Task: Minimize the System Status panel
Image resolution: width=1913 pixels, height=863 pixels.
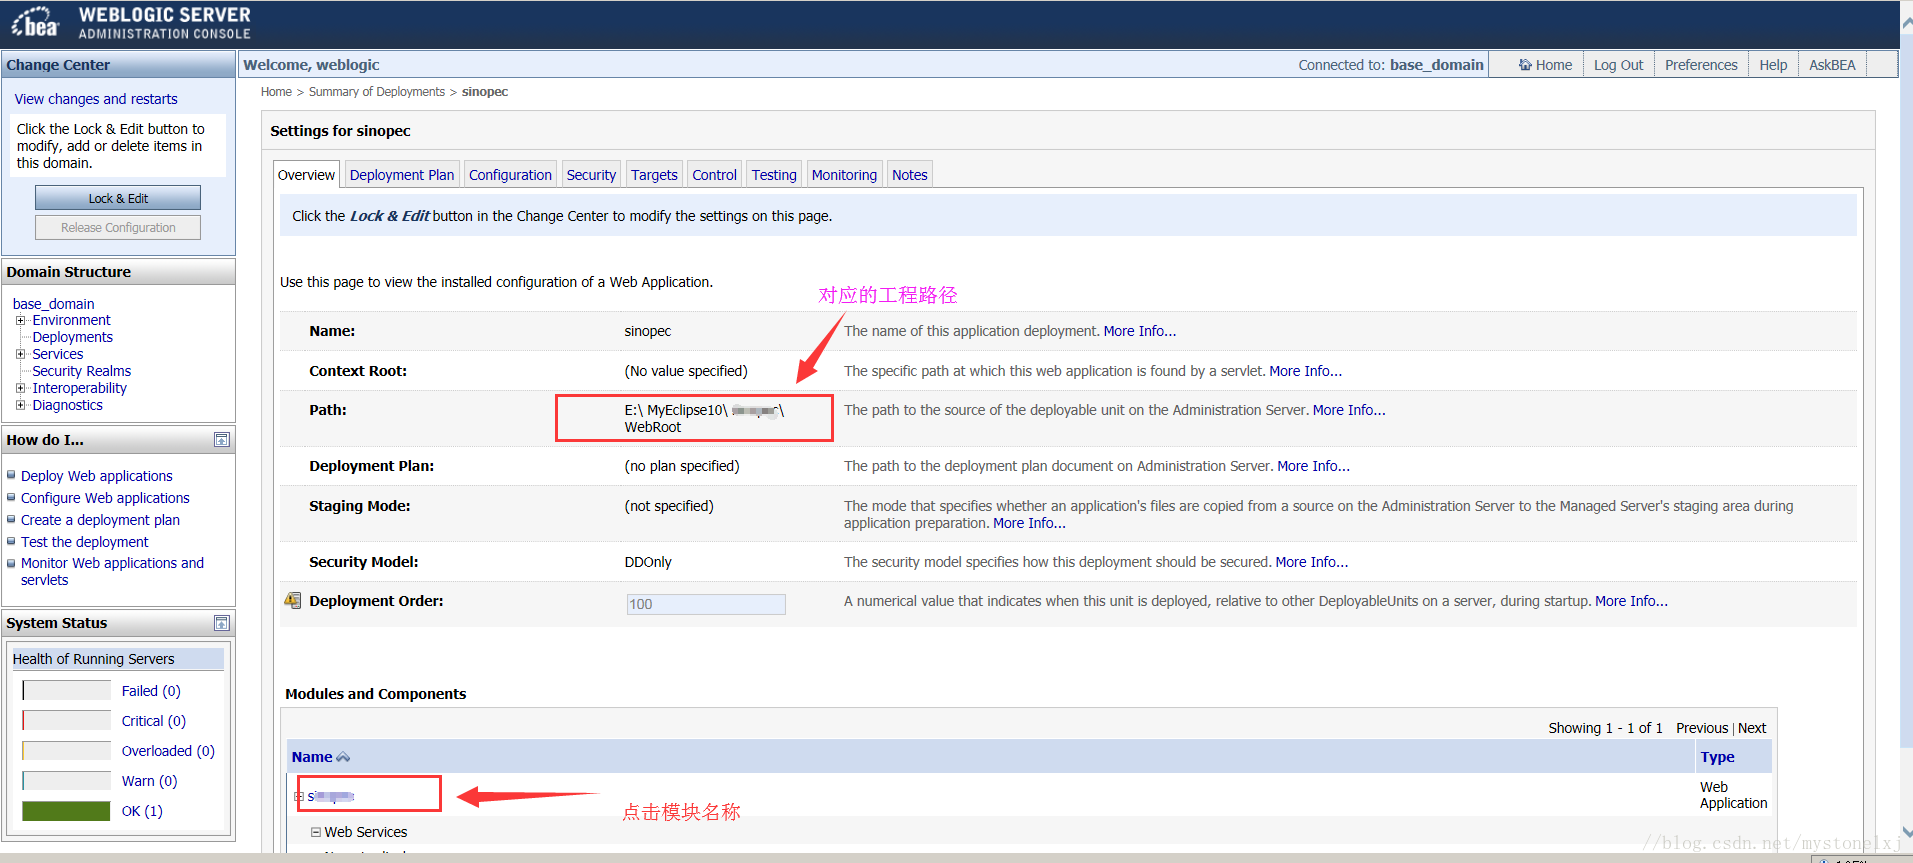Action: [222, 623]
